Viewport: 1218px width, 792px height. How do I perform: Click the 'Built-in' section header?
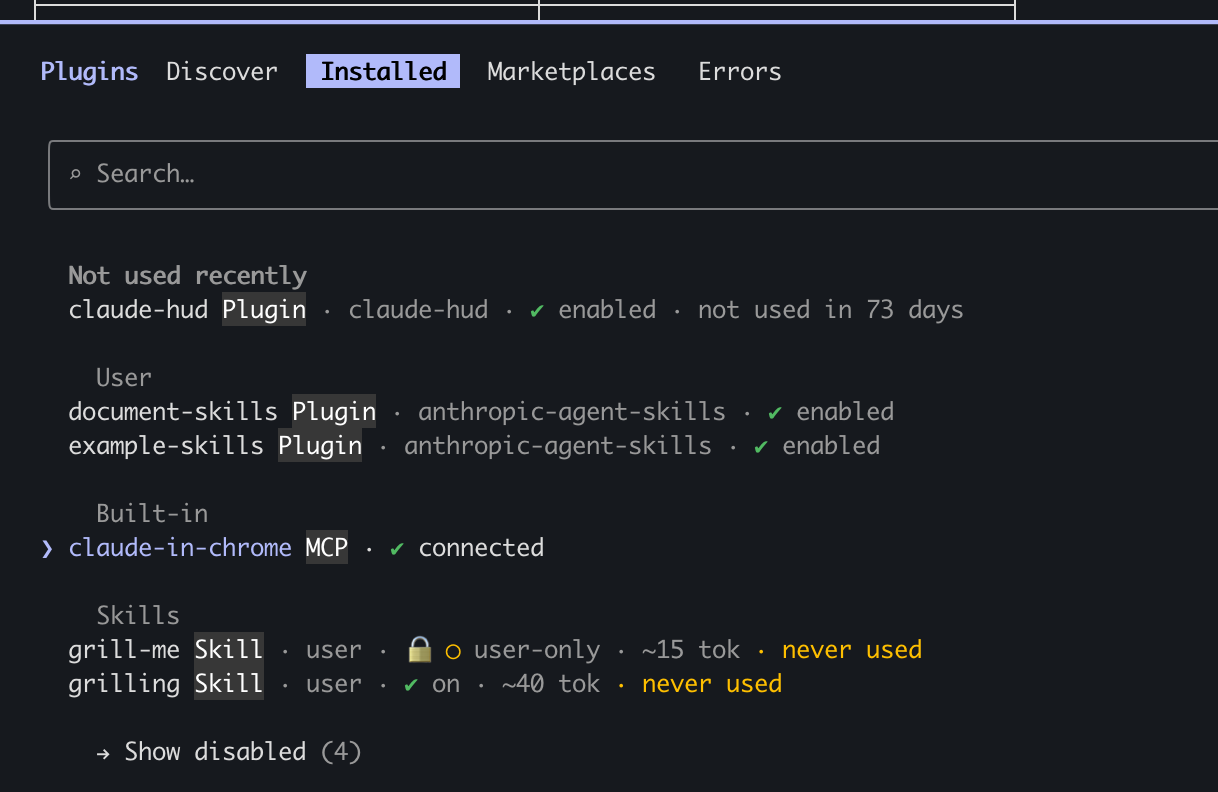[152, 514]
